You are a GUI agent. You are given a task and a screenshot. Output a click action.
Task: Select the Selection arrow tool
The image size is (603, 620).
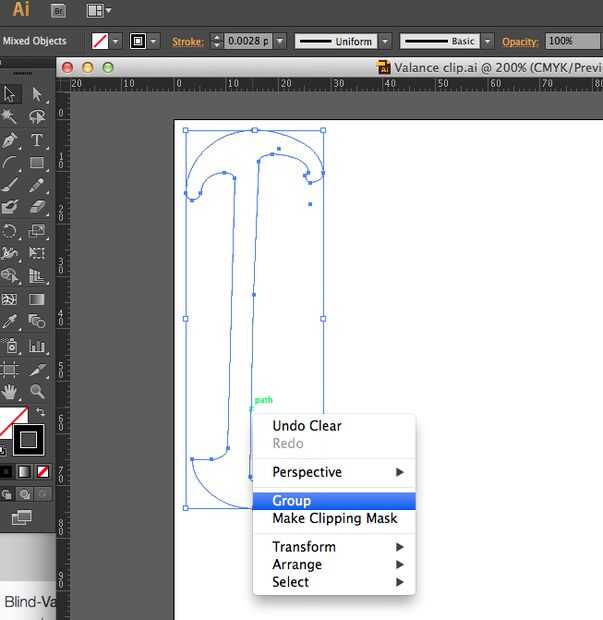coord(10,94)
